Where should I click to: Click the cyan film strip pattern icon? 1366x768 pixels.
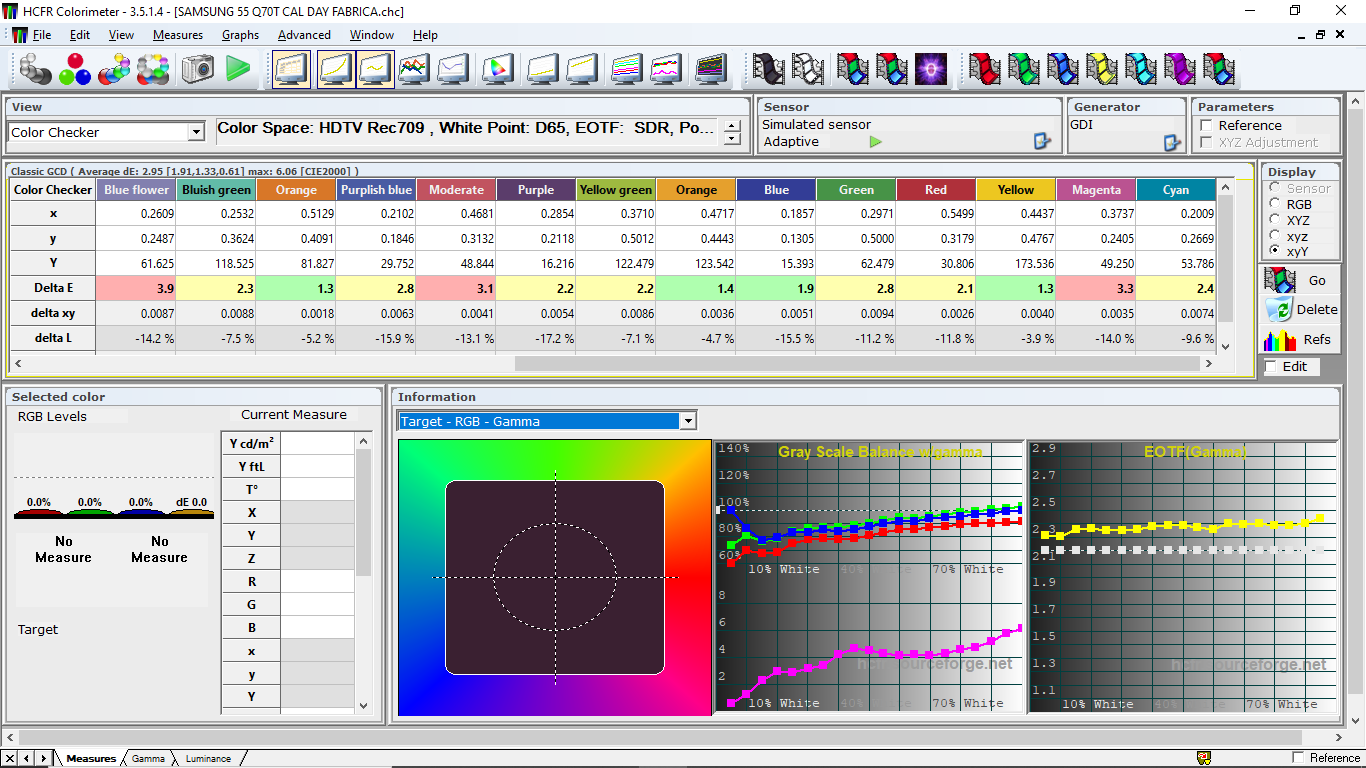click(1141, 69)
